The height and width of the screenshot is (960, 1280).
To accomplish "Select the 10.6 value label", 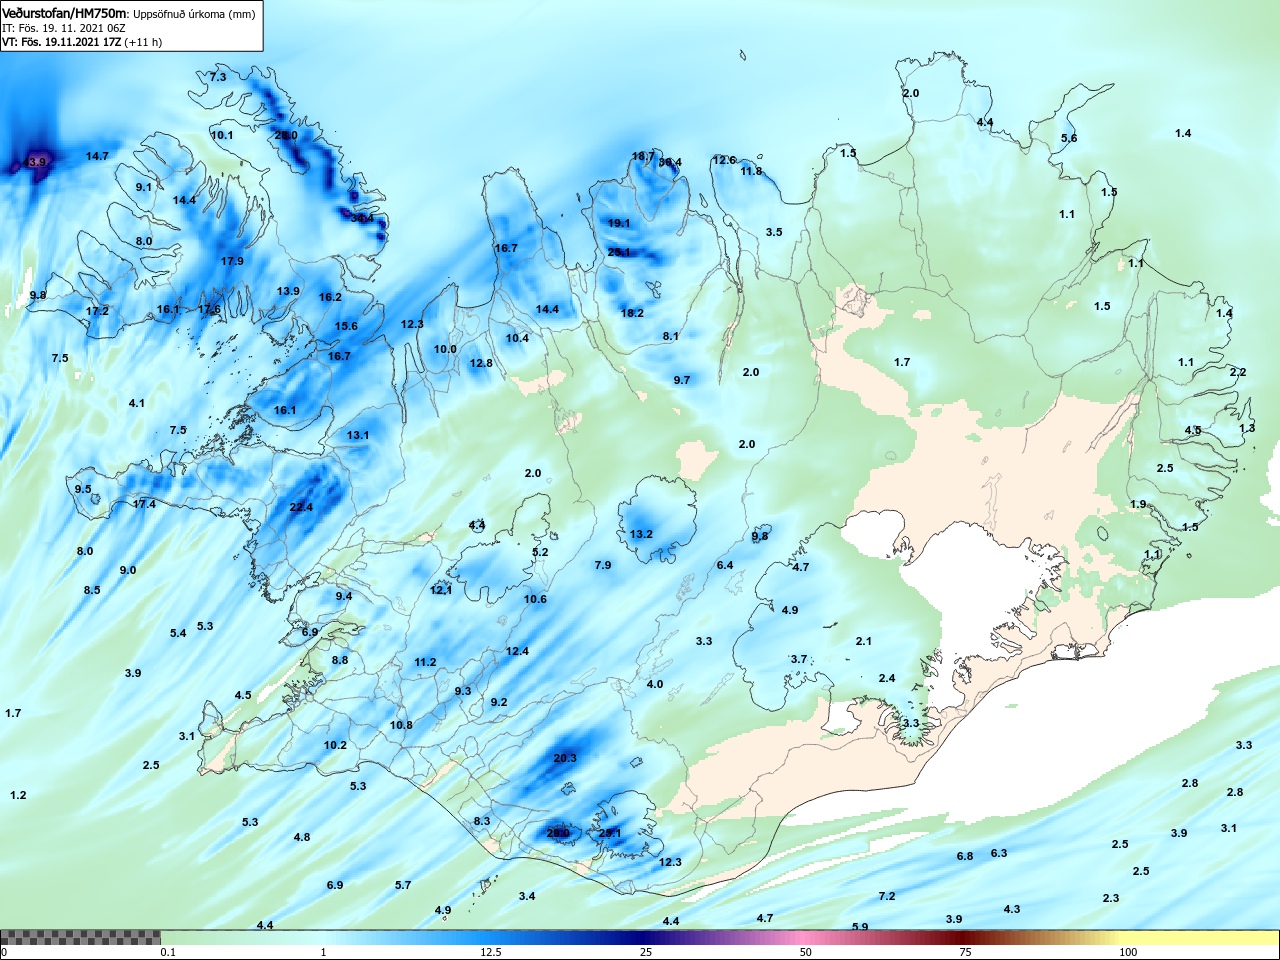I will tap(535, 599).
